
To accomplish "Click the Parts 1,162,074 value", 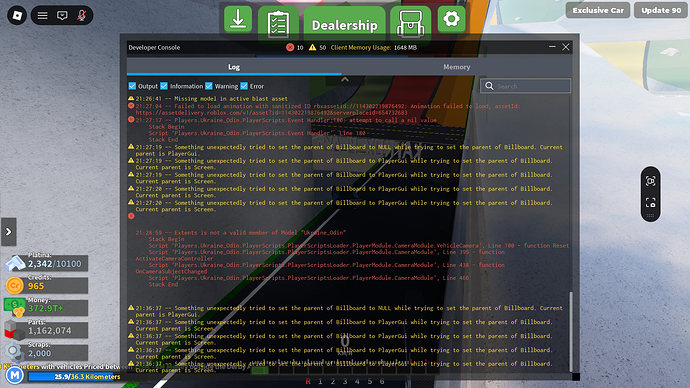I will pos(50,331).
